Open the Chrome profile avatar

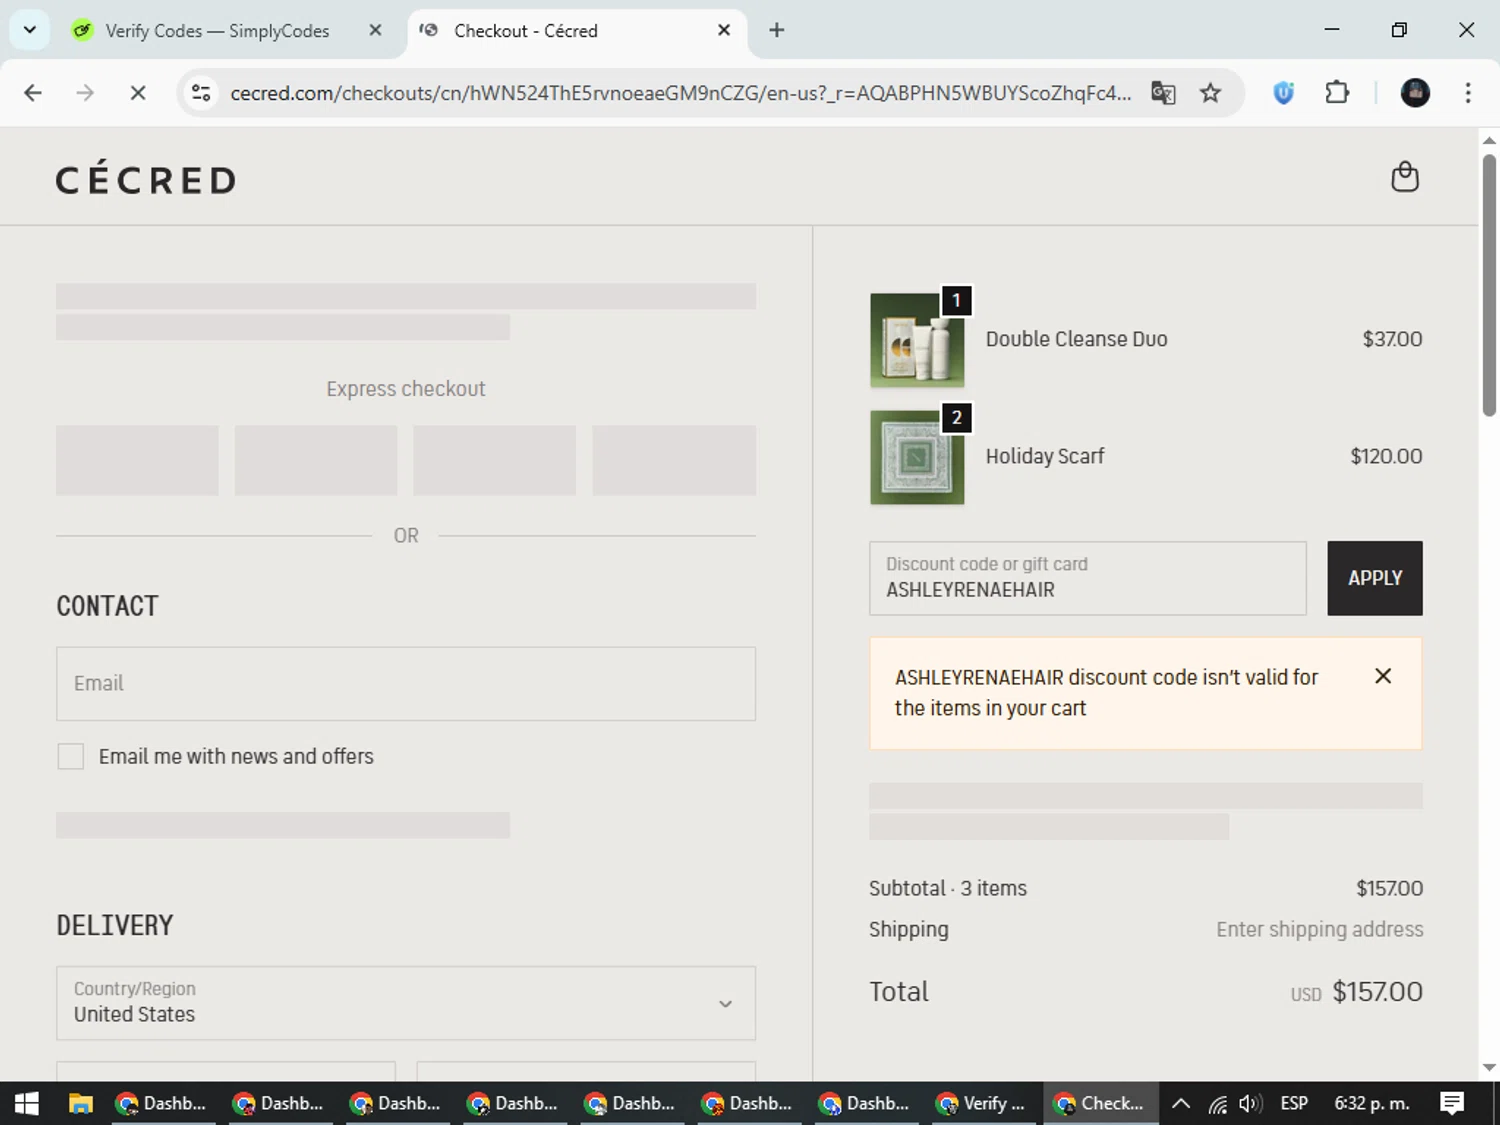(1415, 93)
